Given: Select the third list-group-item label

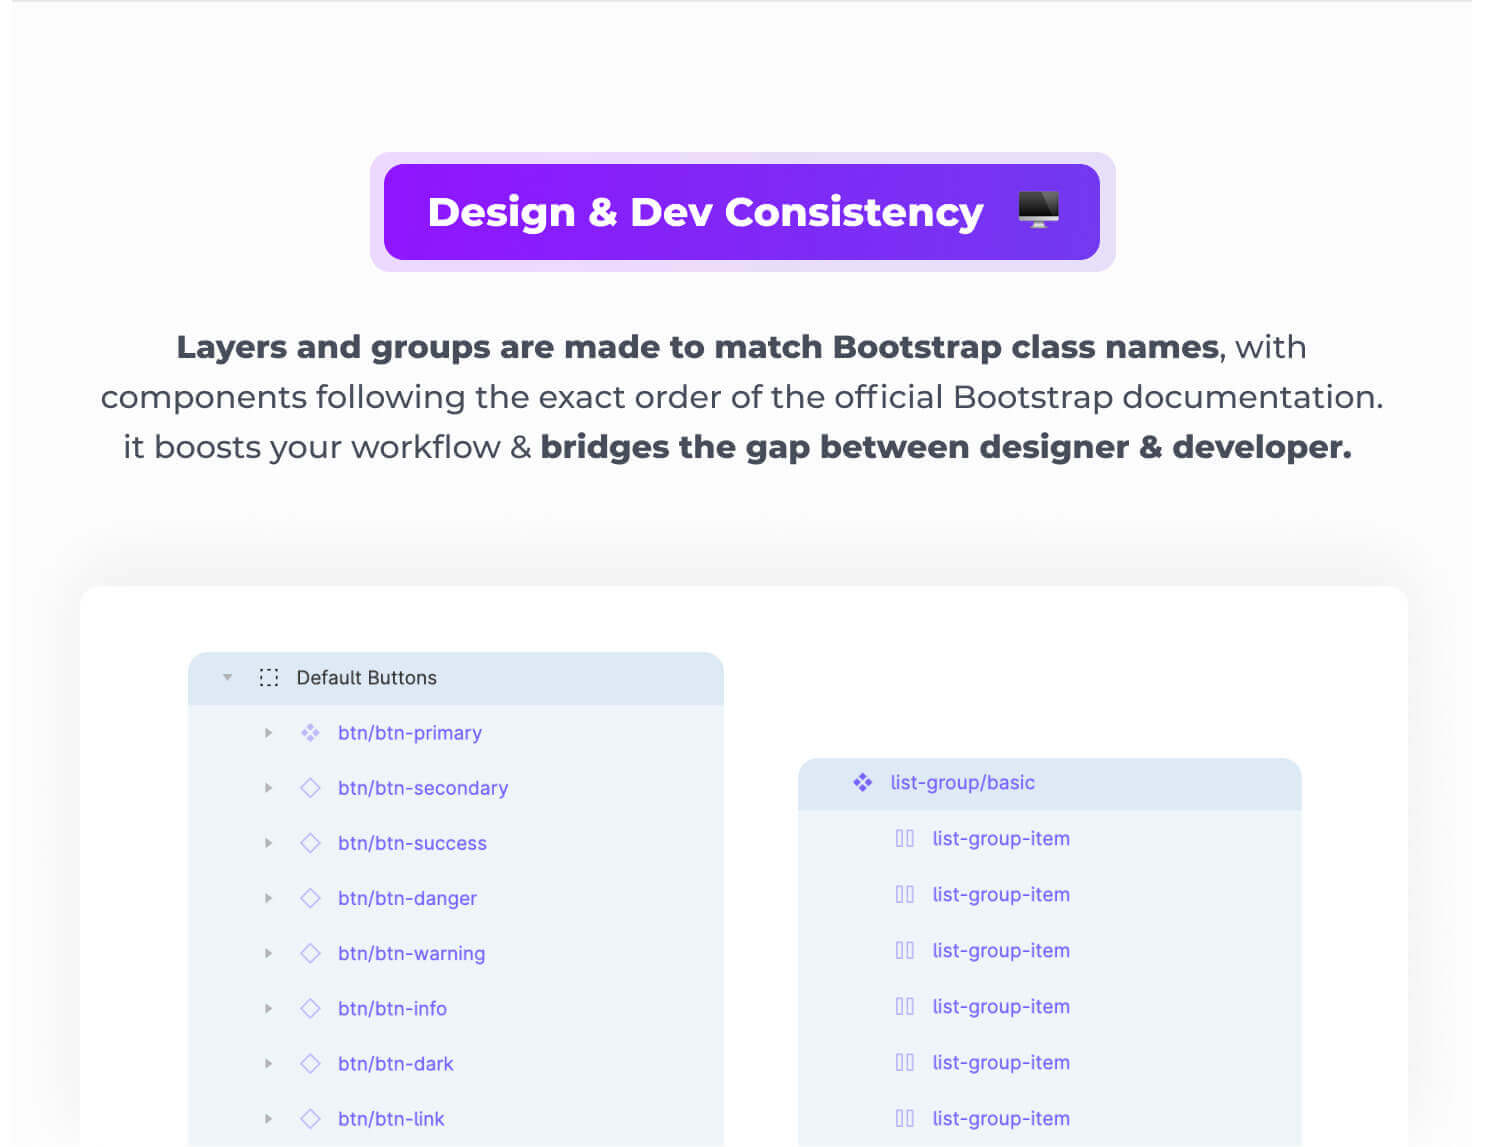Looking at the screenshot, I should (x=1001, y=950).
